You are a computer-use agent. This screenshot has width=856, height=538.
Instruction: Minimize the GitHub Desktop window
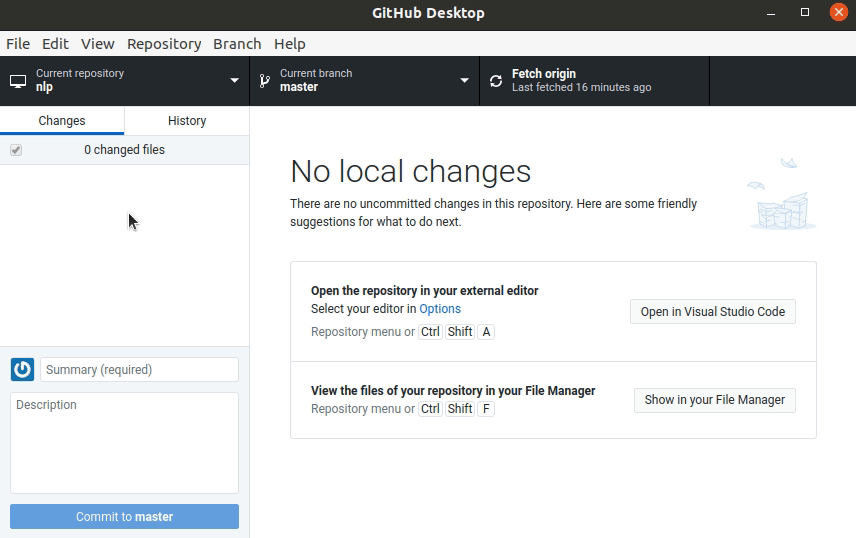click(771, 13)
